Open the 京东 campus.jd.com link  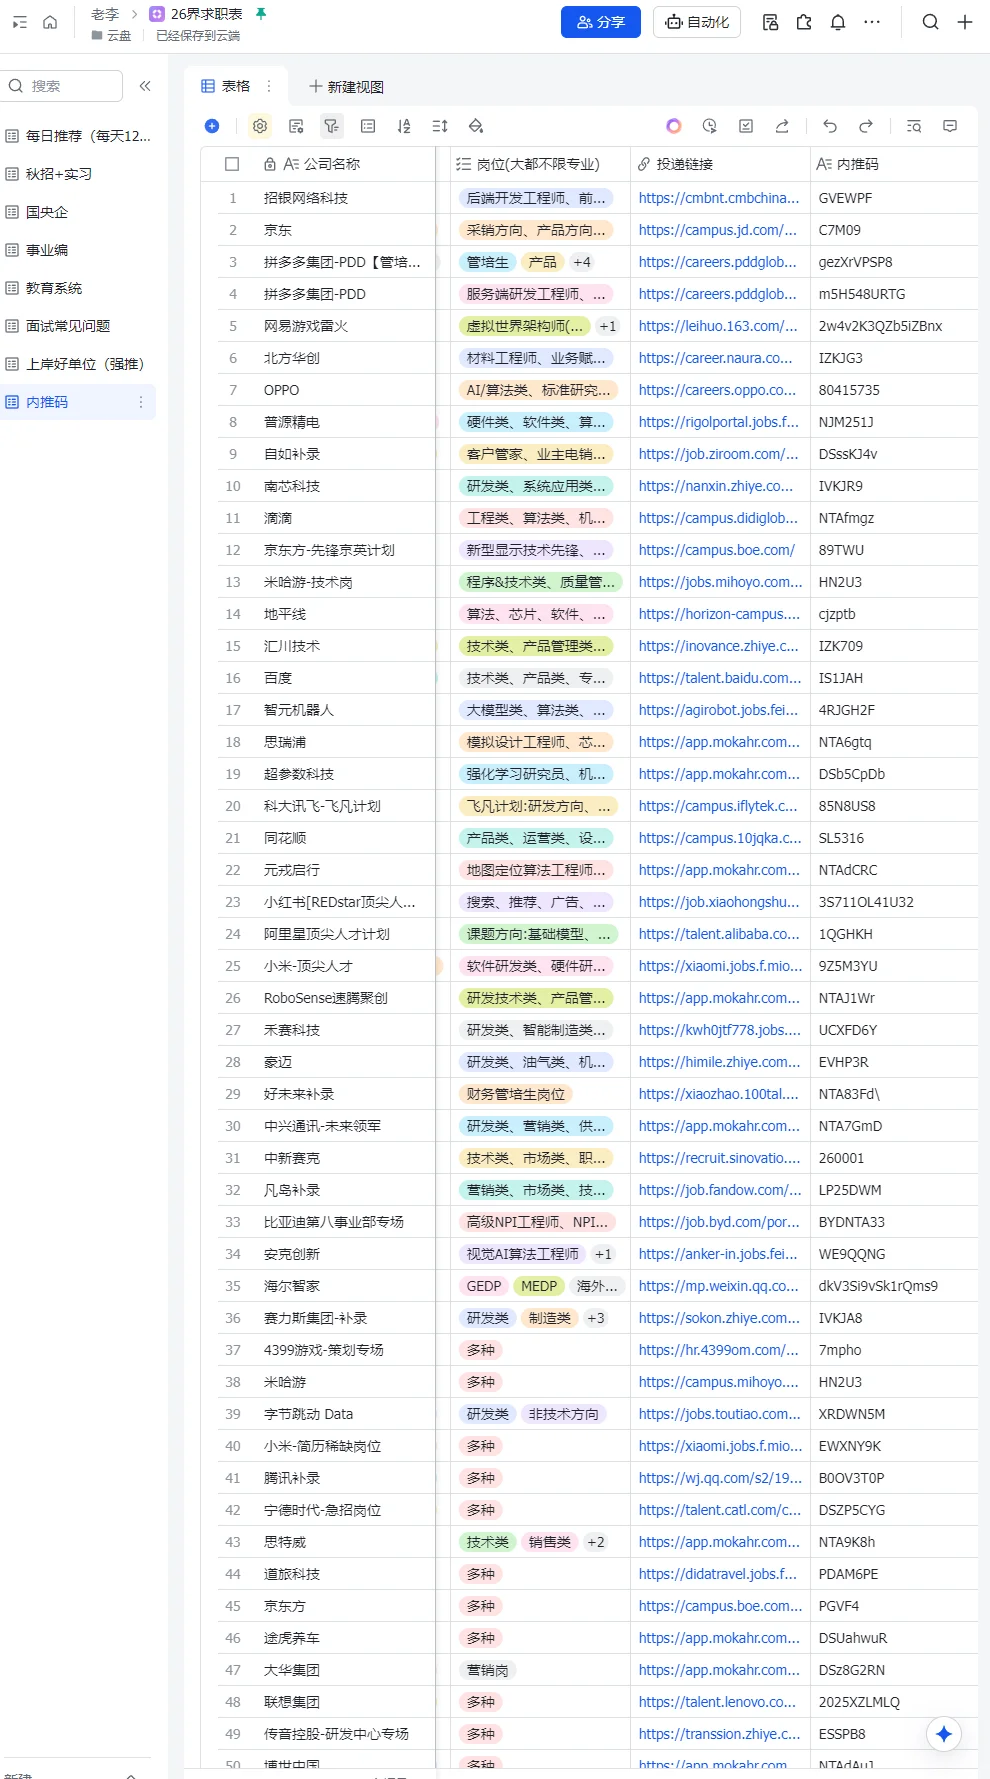pyautogui.click(x=718, y=230)
